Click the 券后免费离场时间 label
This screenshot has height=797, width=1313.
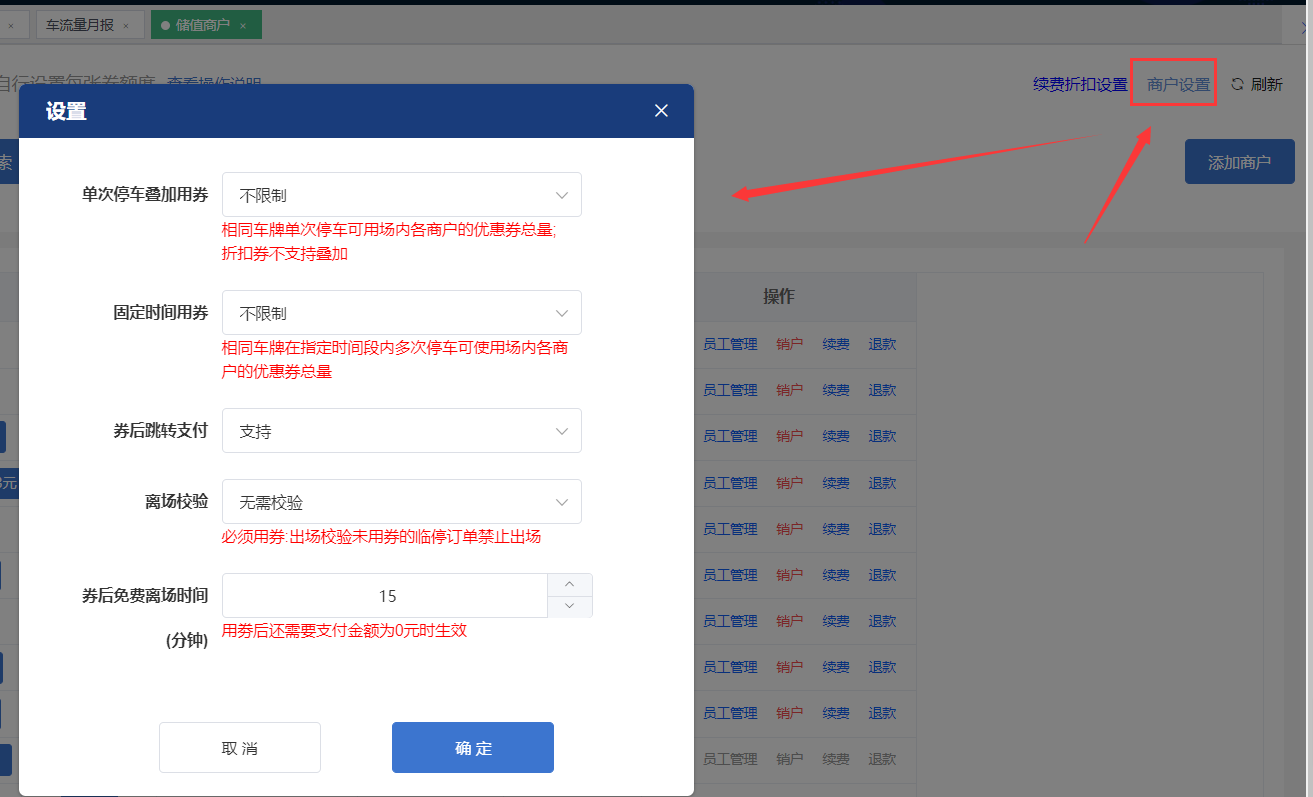coord(145,596)
